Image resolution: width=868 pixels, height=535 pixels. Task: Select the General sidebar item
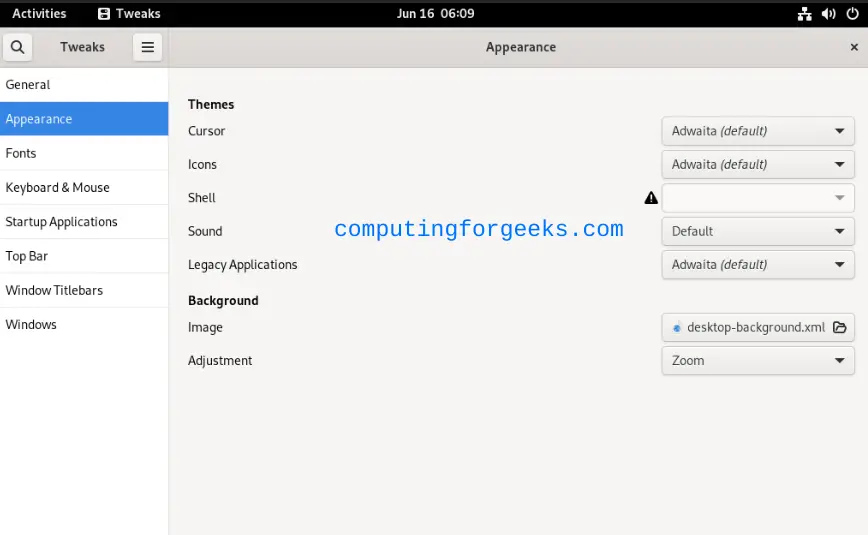click(84, 85)
